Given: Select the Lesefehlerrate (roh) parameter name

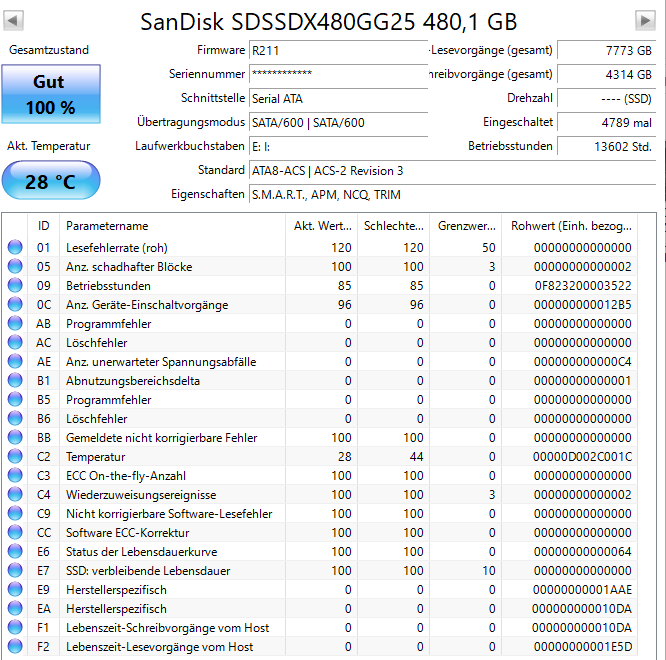Looking at the screenshot, I should pos(117,248).
